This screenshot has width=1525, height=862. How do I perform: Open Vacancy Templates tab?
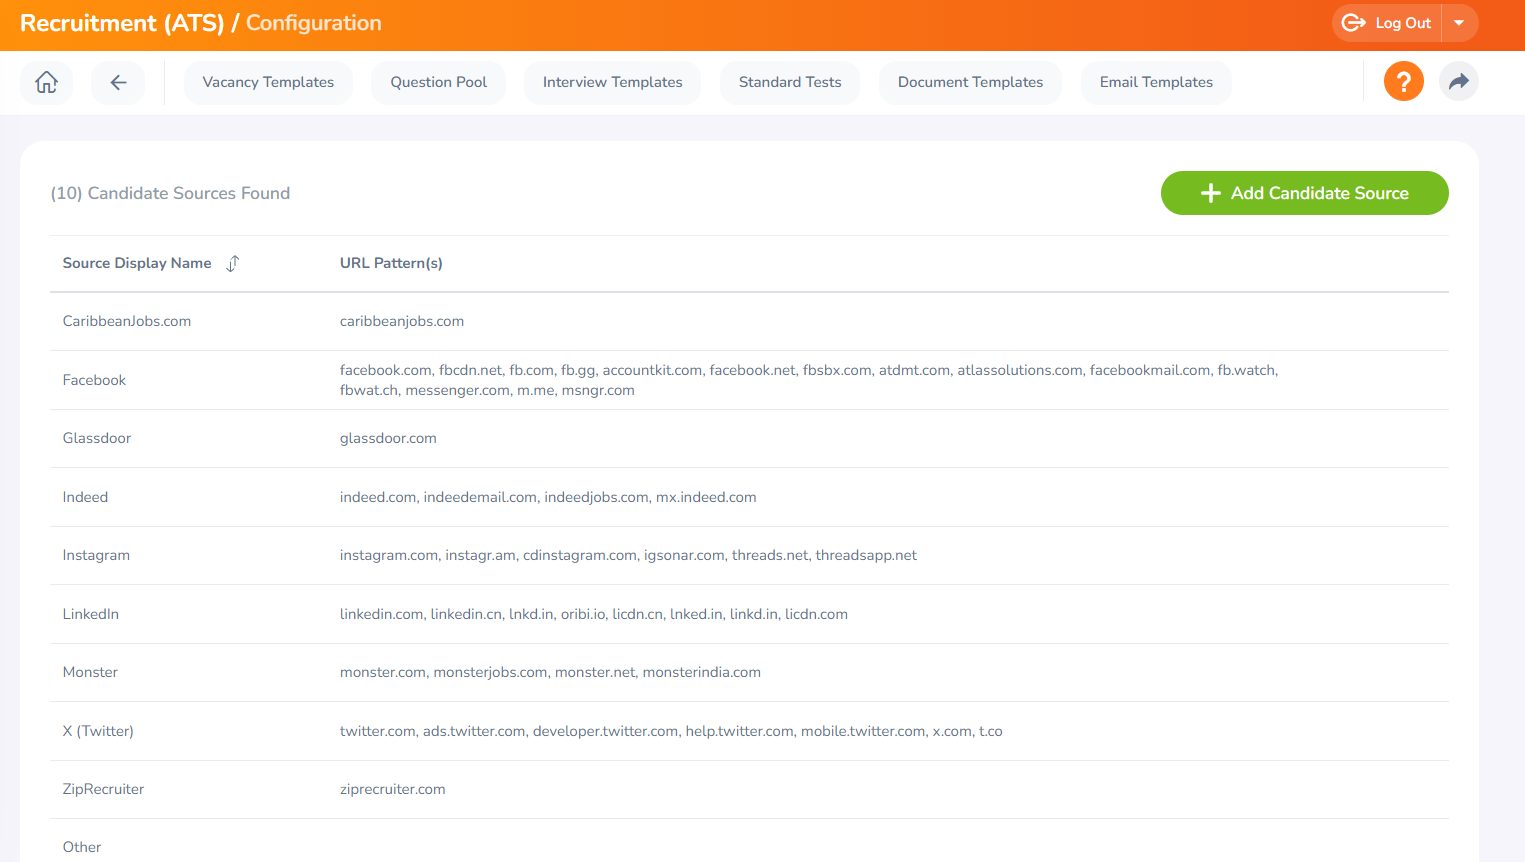tap(268, 82)
